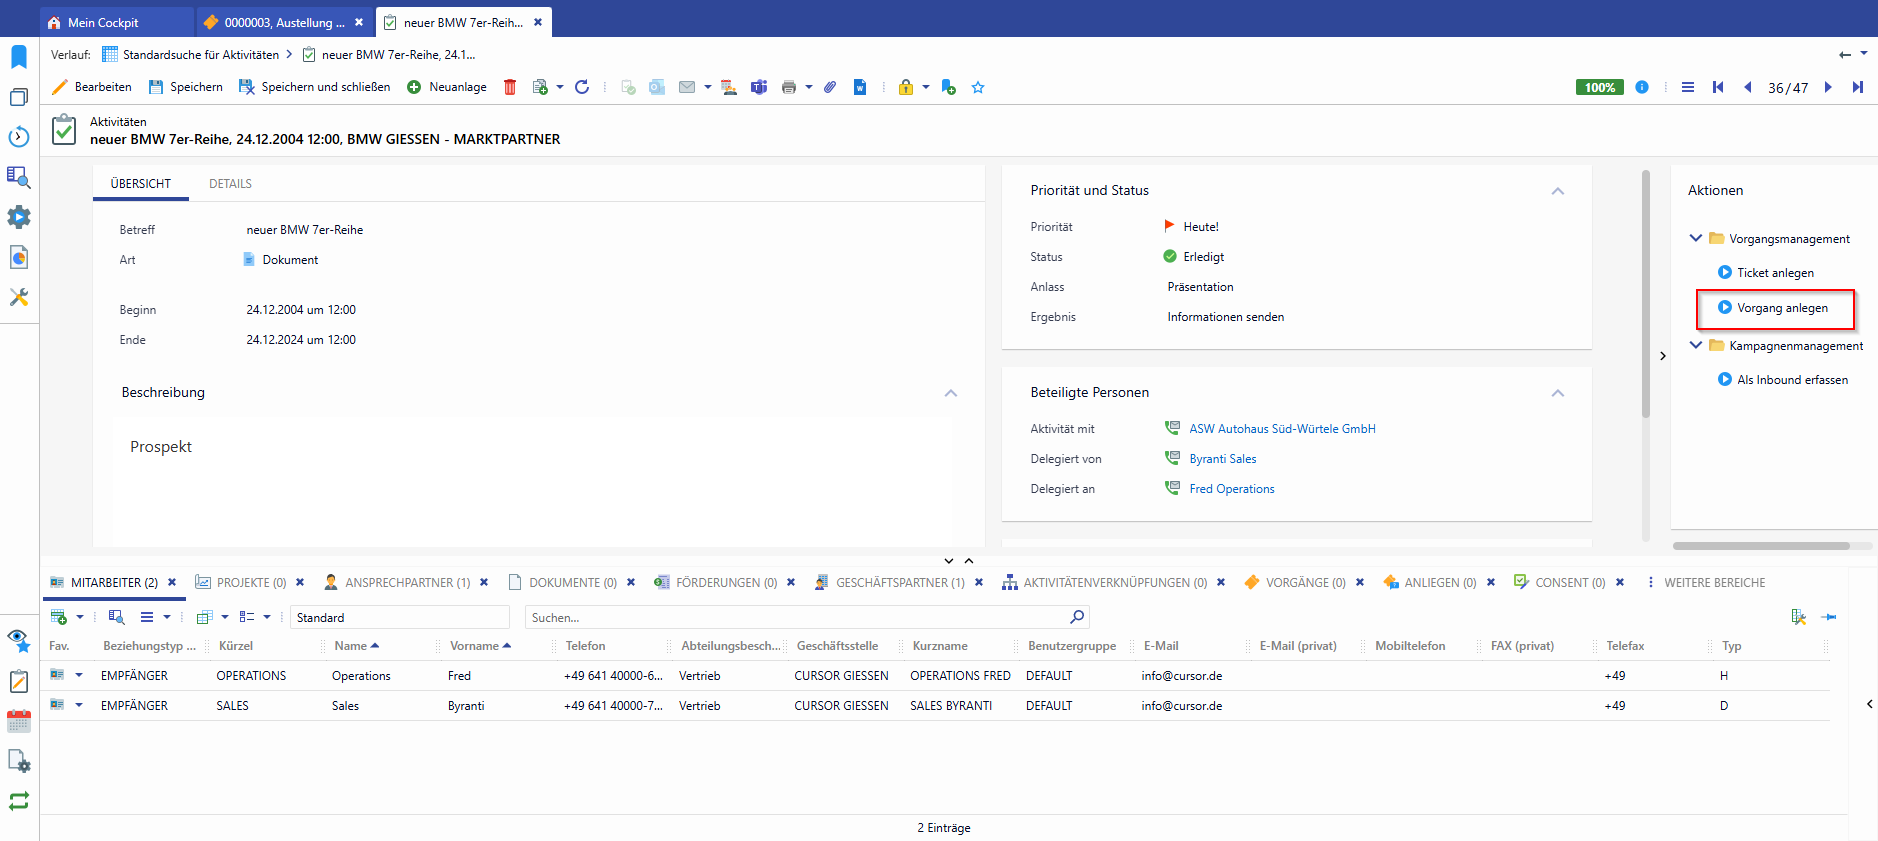
Task: Switch to the DETAILS tab
Action: click(x=230, y=184)
